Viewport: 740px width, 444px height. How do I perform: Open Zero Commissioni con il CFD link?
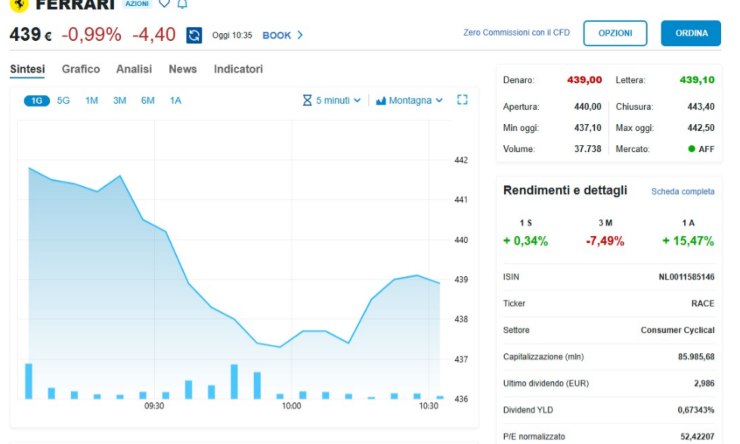click(x=516, y=33)
